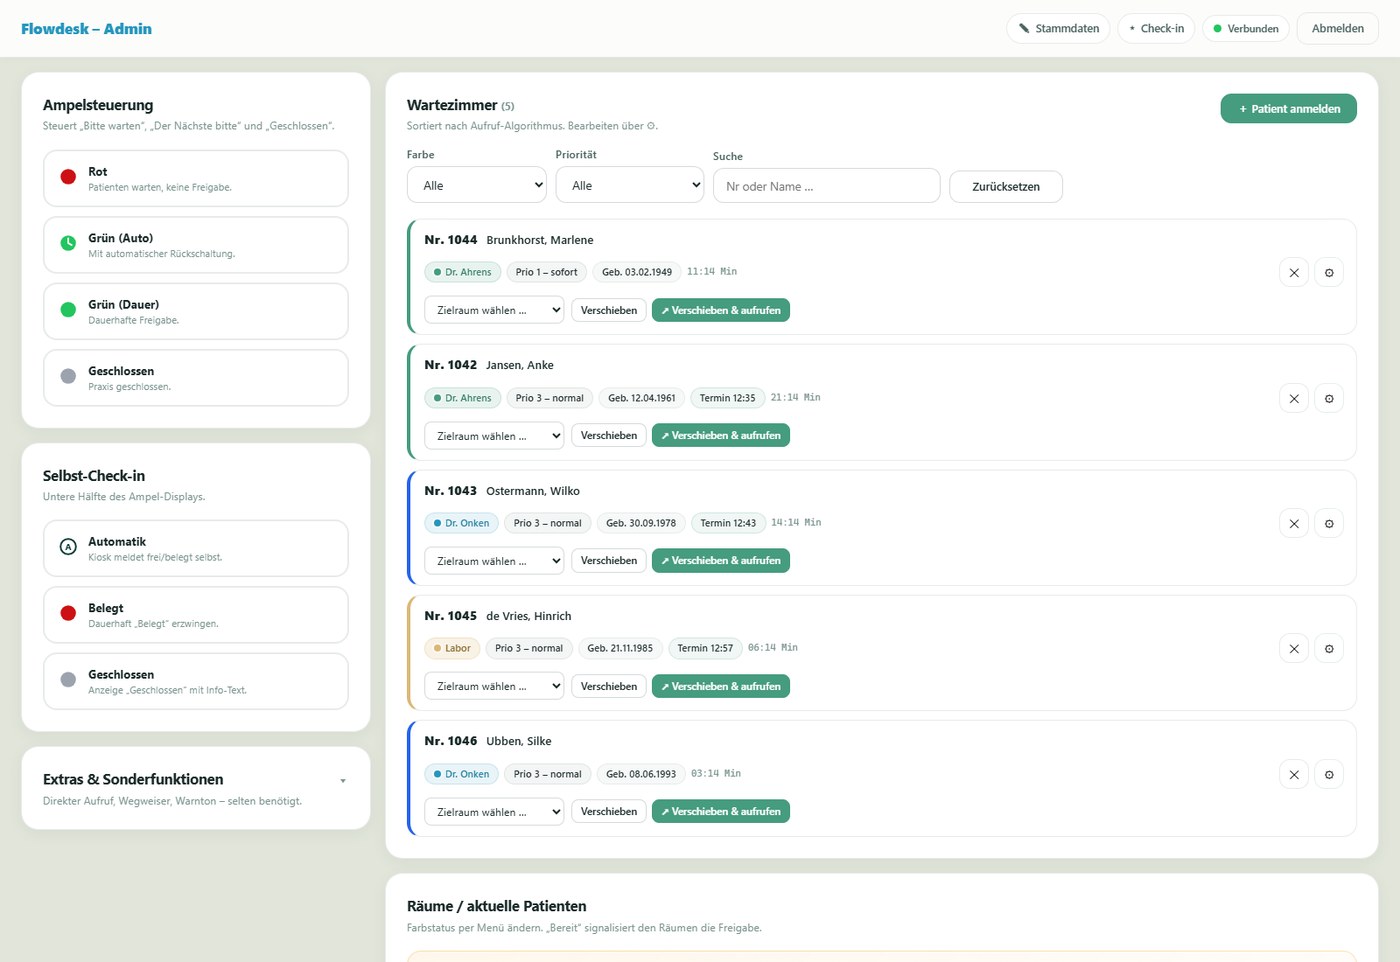Open the Farbe filter dropdown
Viewport: 1400px width, 962px height.
[477, 185]
